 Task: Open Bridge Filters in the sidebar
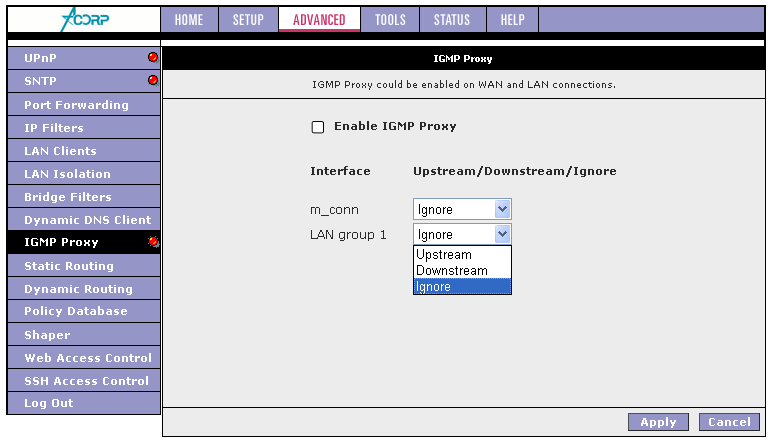click(x=84, y=197)
